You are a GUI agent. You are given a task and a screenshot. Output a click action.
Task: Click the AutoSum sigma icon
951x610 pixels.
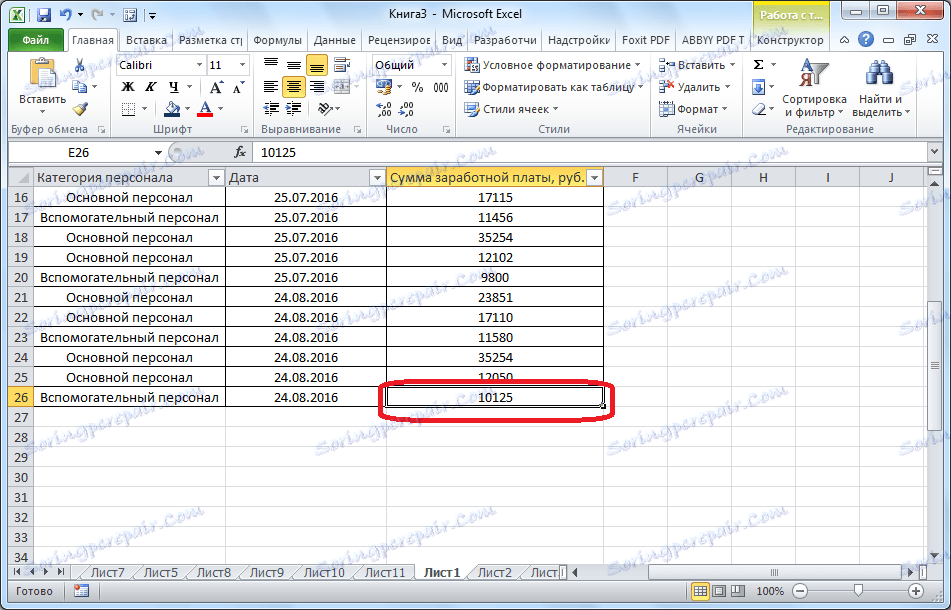758,65
